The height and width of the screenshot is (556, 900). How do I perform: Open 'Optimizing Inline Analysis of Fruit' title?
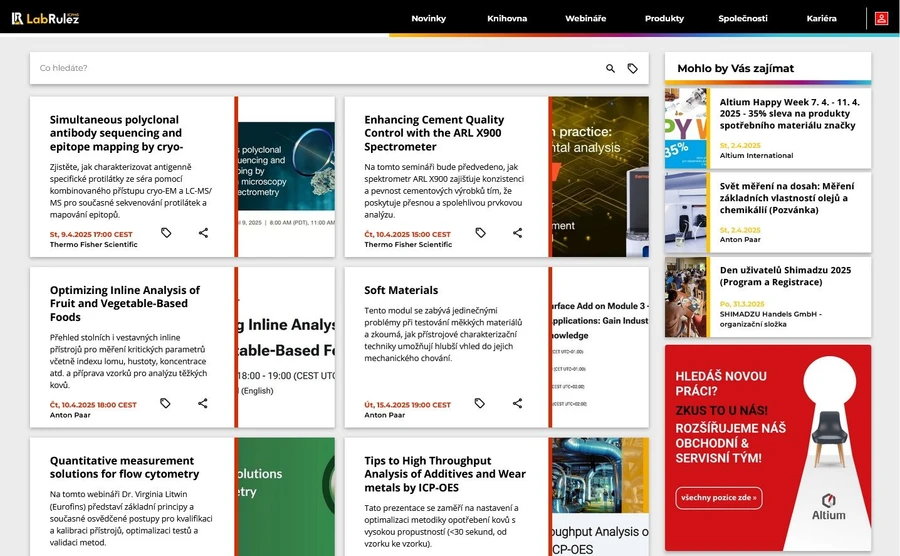[125, 304]
